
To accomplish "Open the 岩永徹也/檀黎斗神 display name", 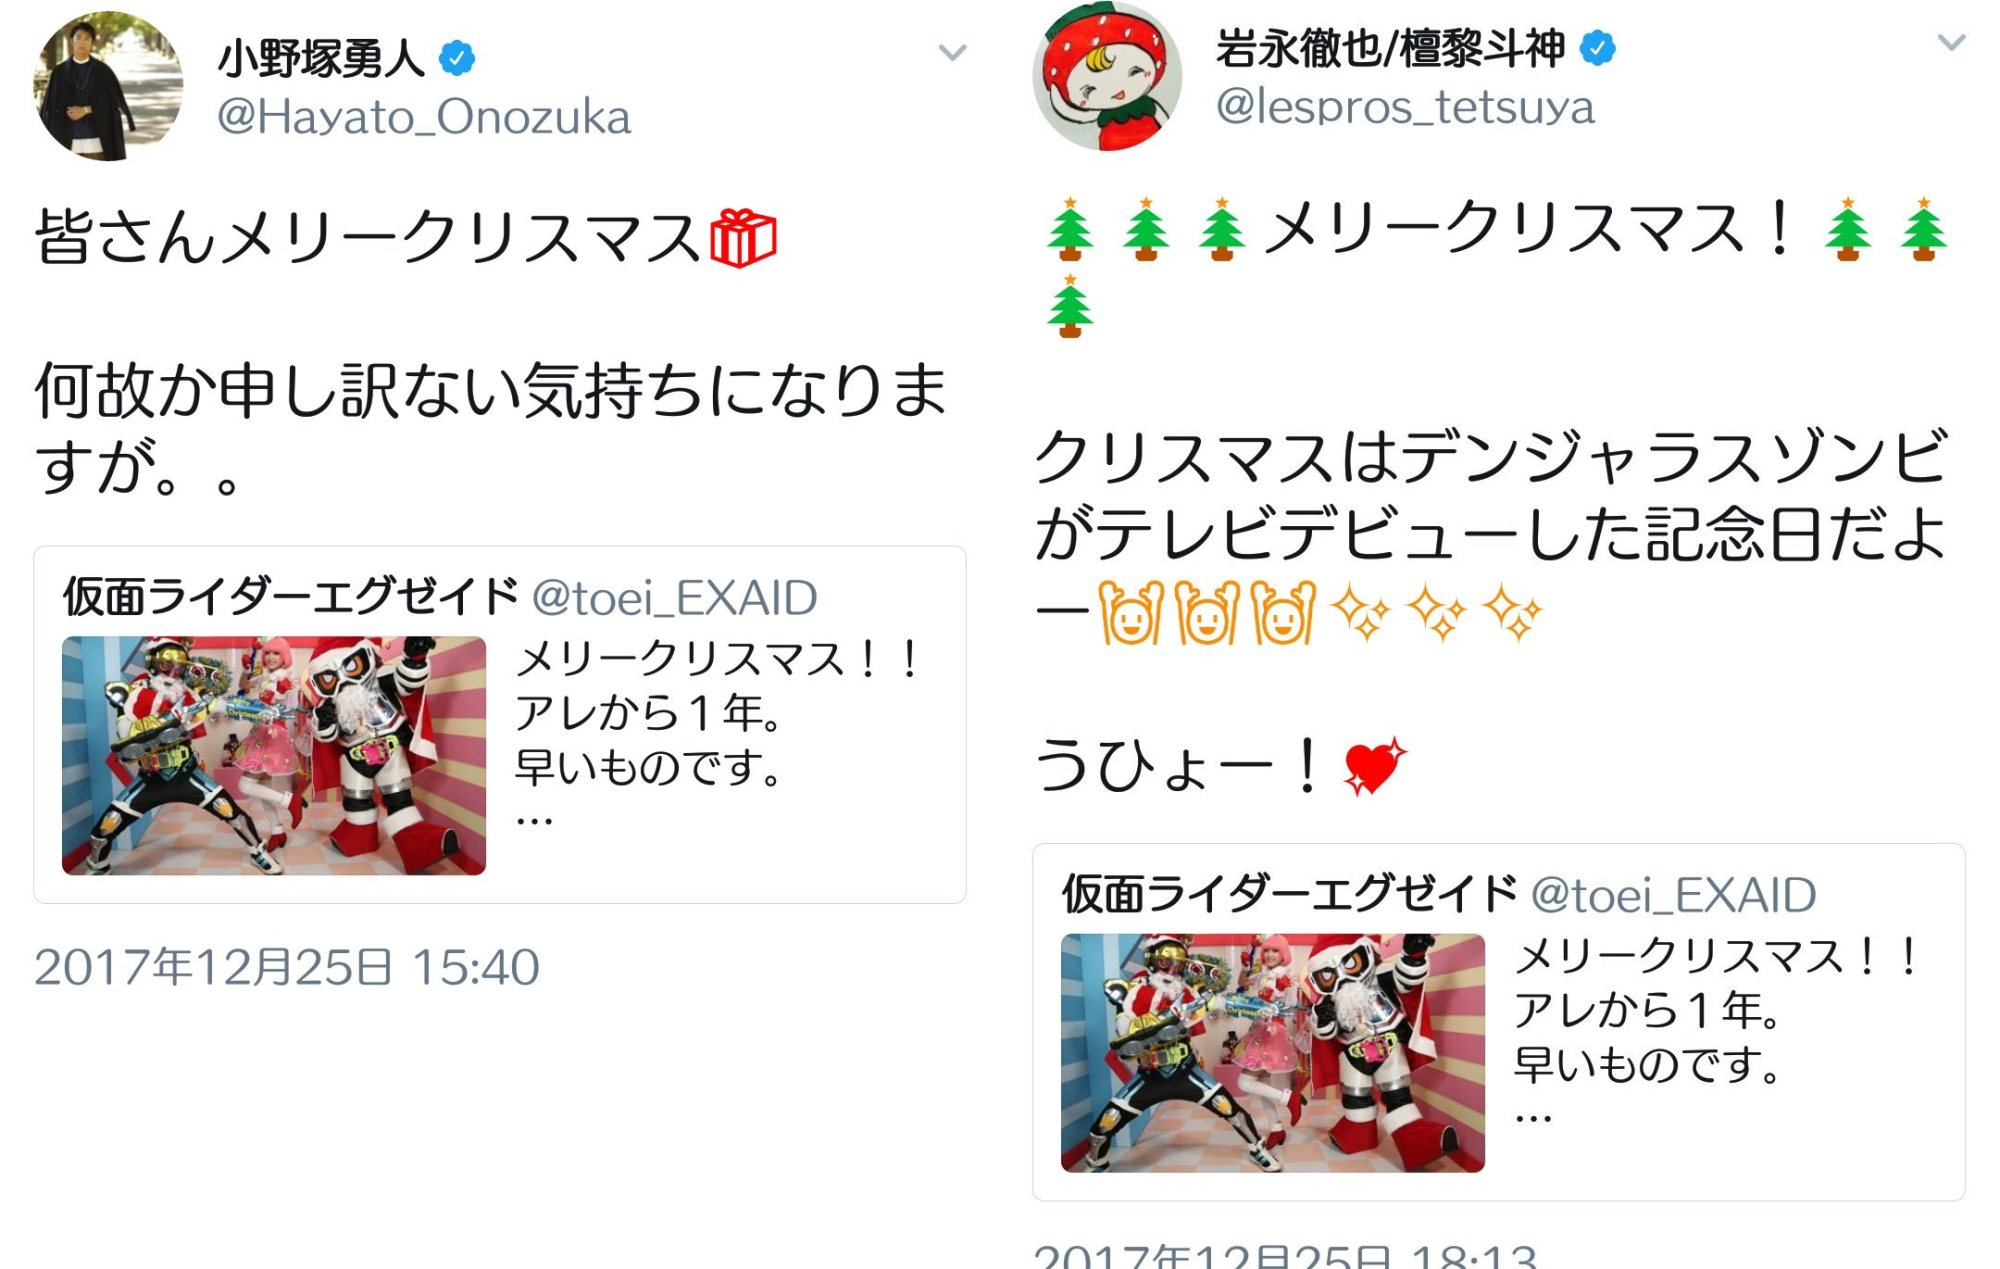I will [1390, 47].
